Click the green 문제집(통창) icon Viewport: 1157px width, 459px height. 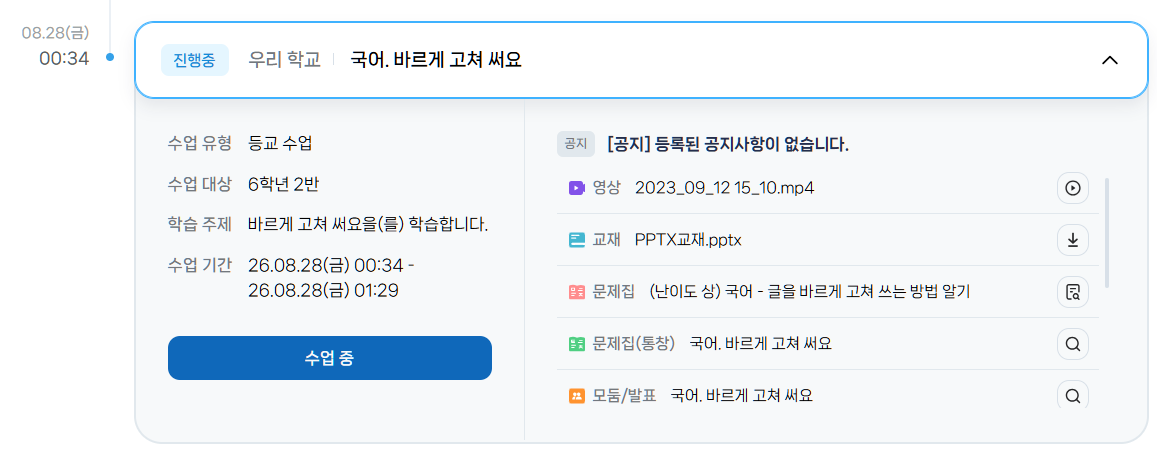pyautogui.click(x=577, y=344)
